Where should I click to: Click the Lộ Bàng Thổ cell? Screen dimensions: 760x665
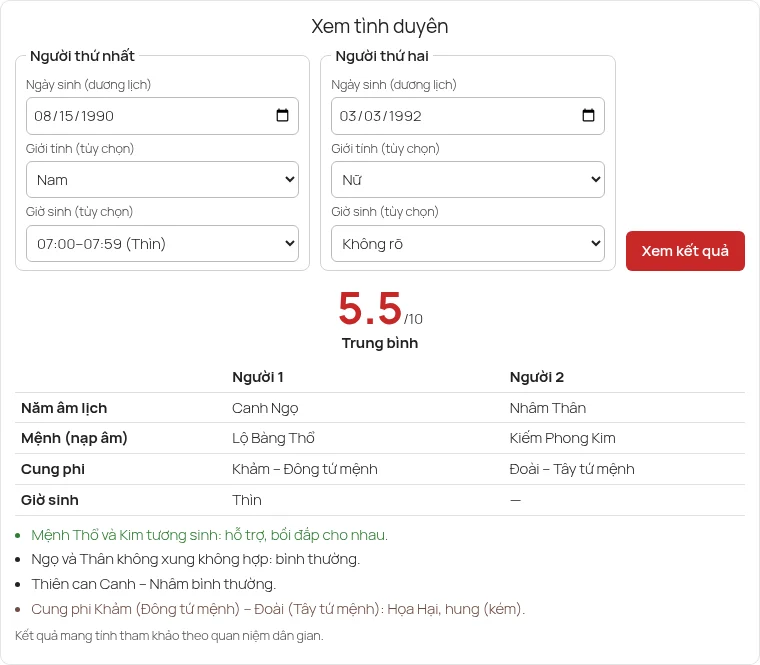(273, 438)
